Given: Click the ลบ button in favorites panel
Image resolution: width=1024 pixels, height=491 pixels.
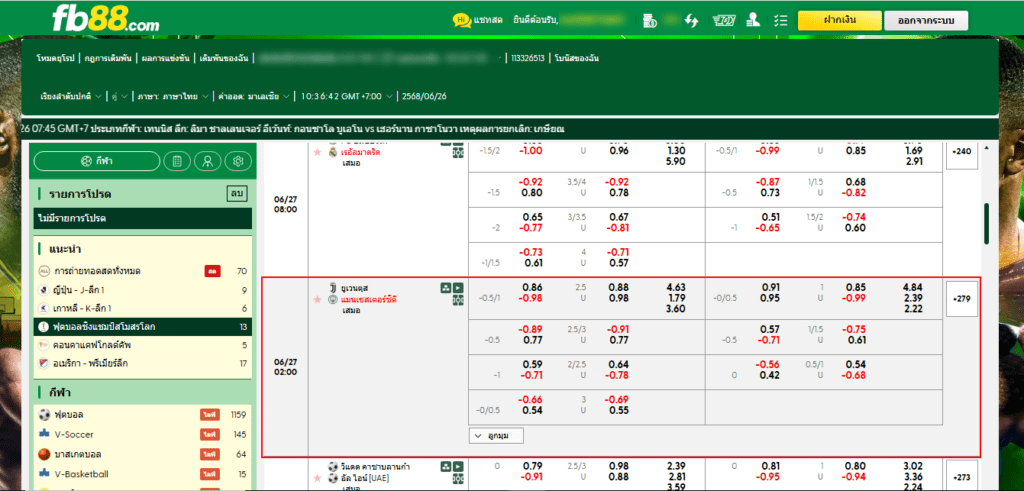Looking at the screenshot, I should pos(236,194).
